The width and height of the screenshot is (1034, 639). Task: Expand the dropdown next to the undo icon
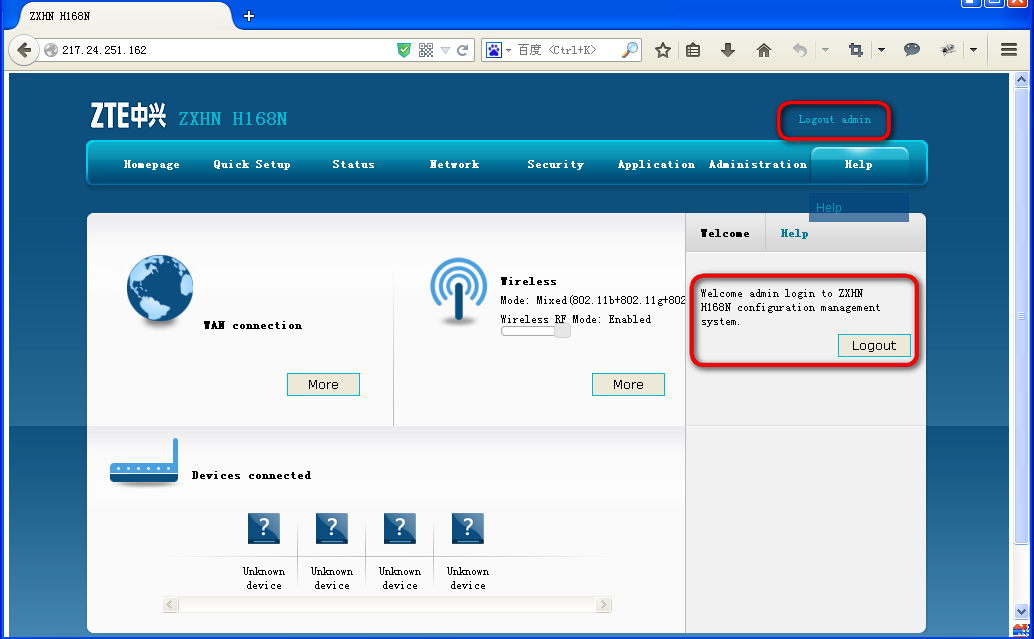(x=825, y=50)
